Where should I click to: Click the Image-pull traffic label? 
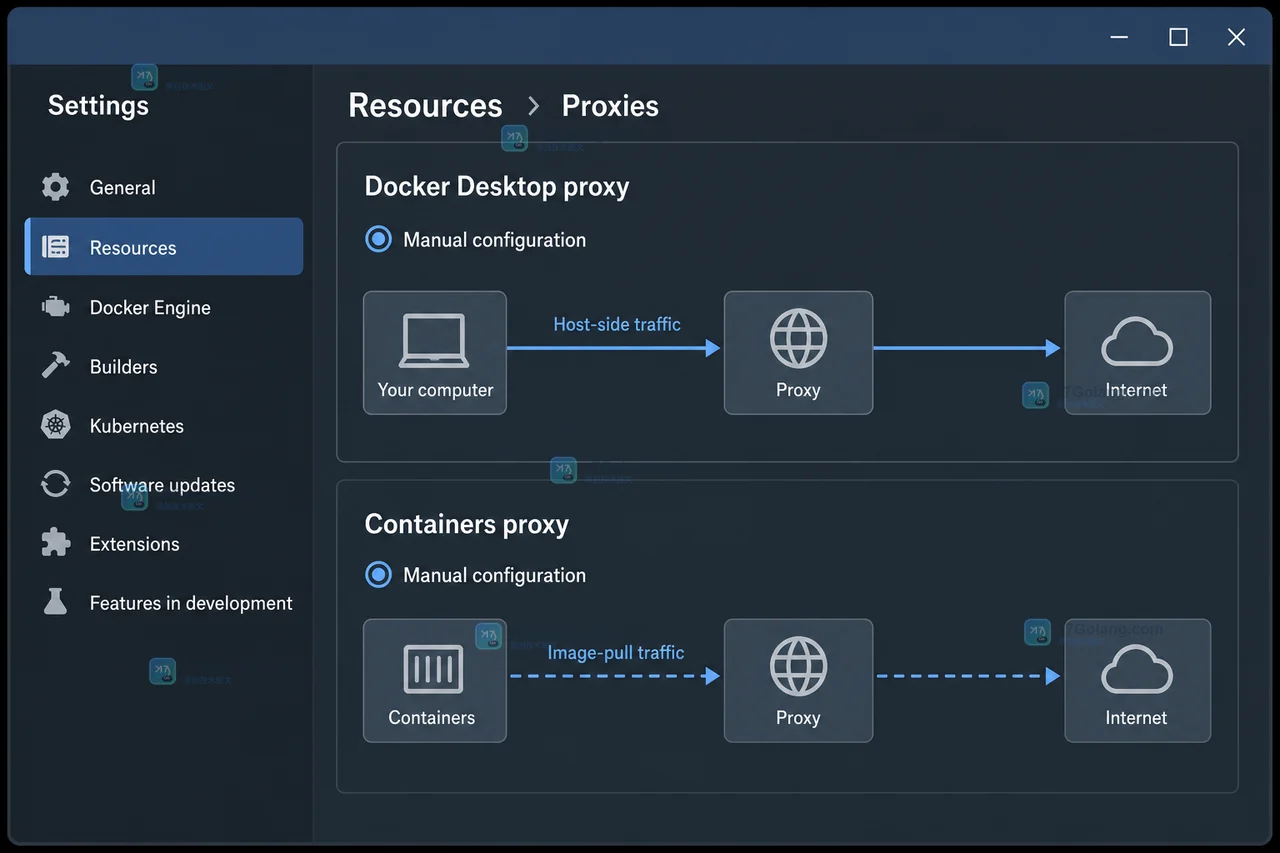[616, 652]
